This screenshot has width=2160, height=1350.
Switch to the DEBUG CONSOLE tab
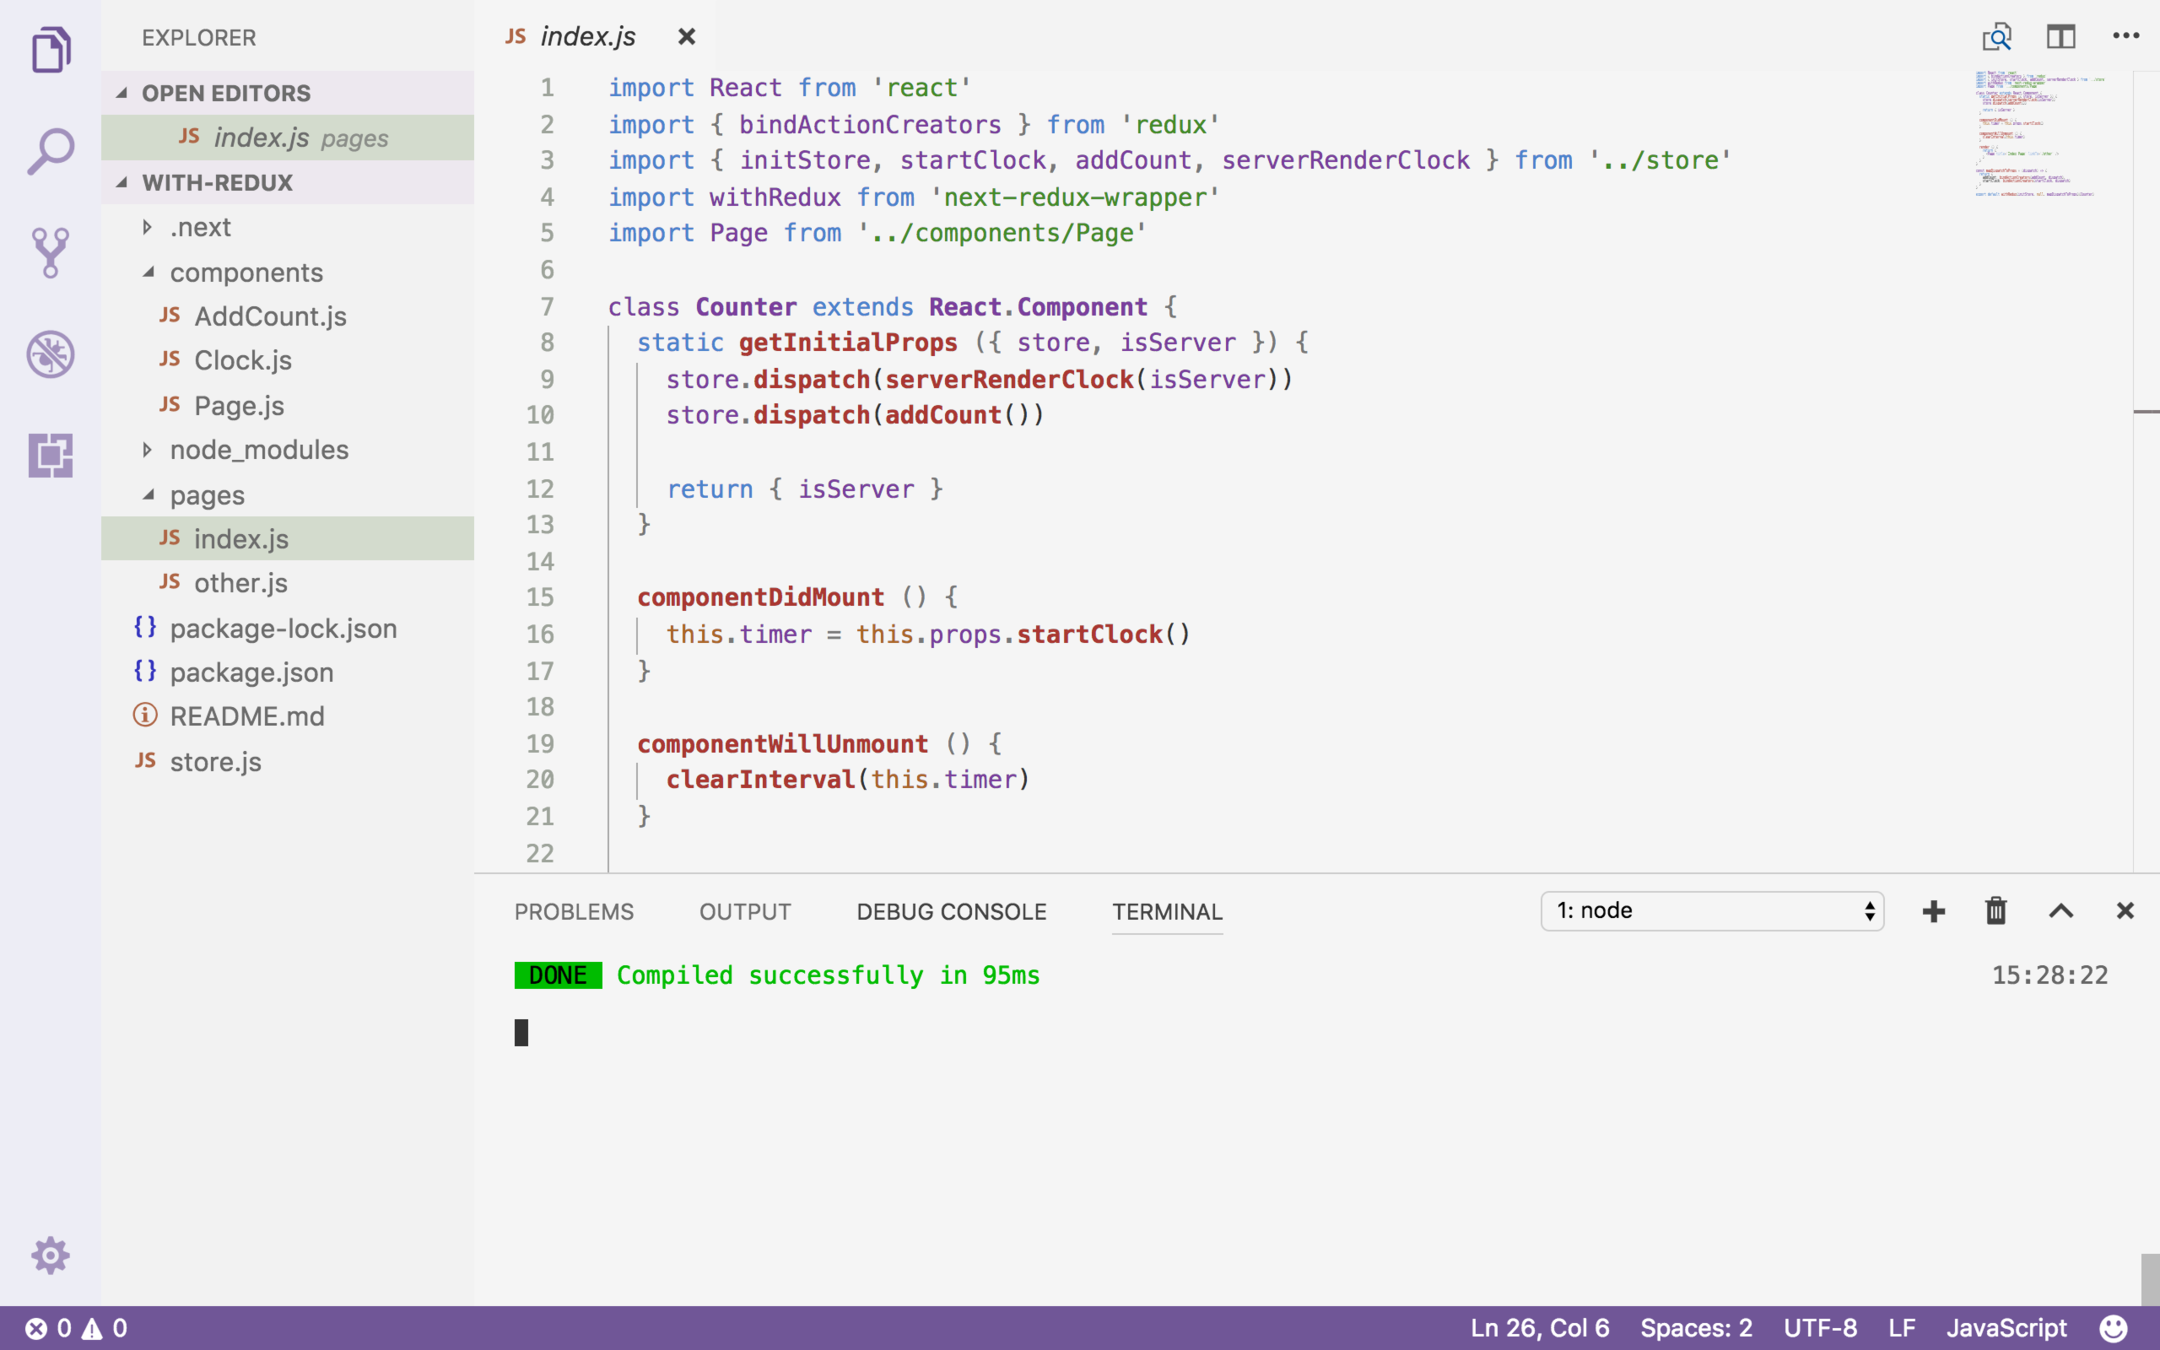951,912
